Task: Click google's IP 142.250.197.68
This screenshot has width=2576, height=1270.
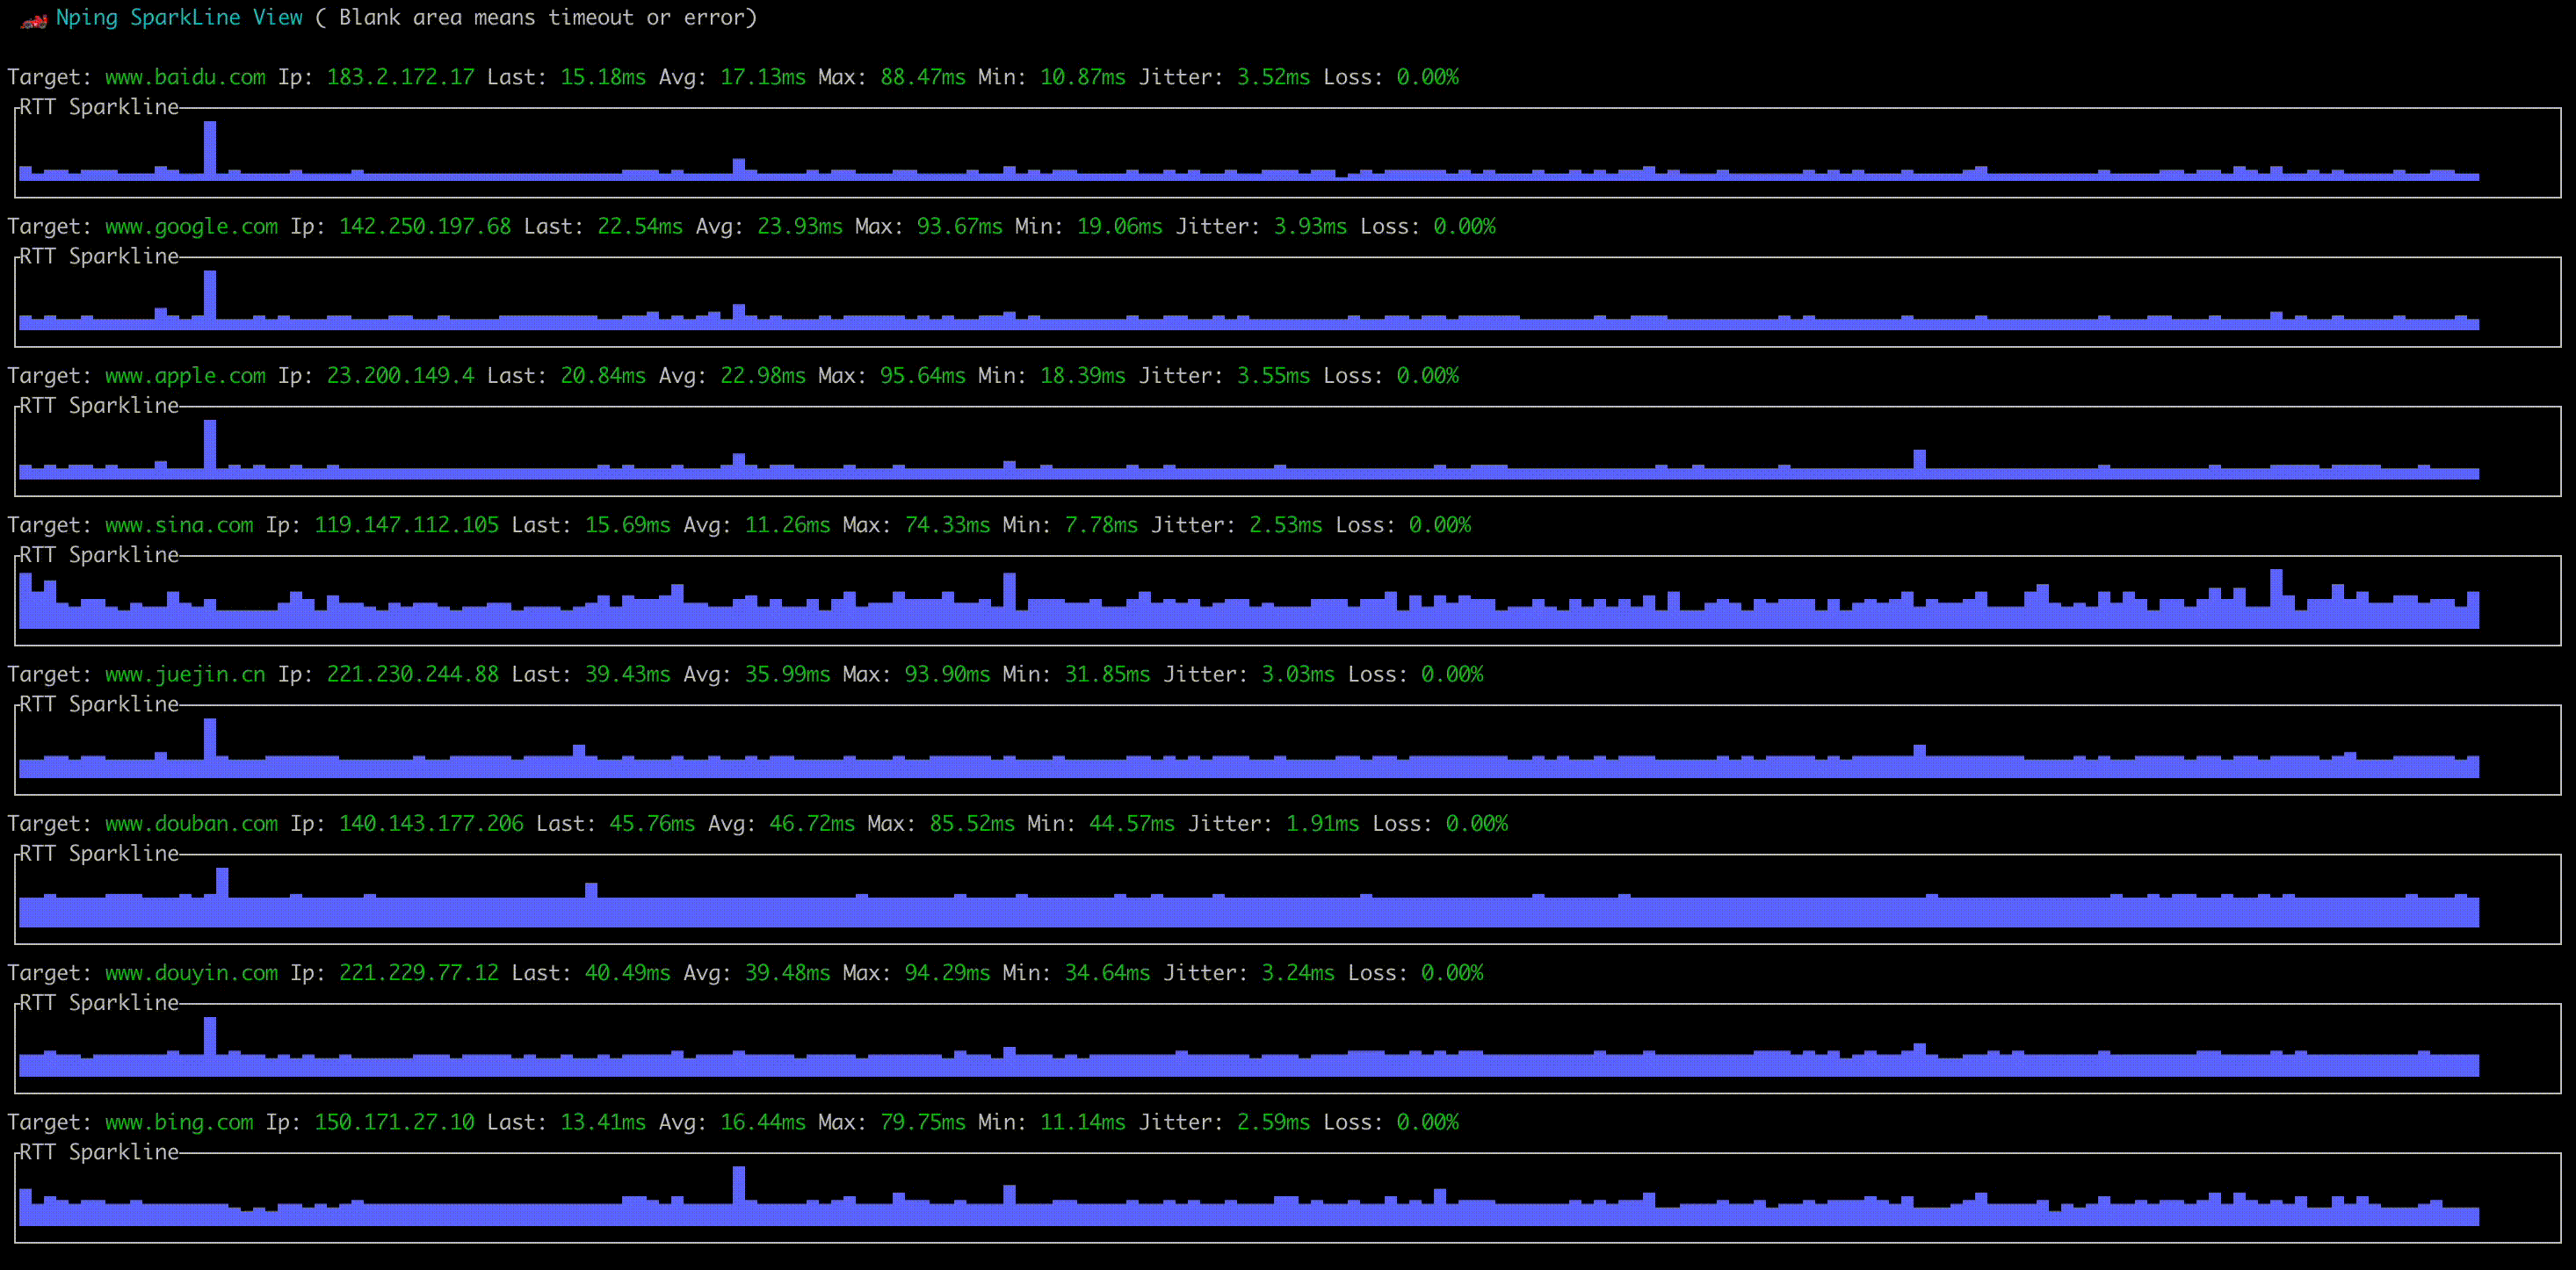Action: click(424, 226)
